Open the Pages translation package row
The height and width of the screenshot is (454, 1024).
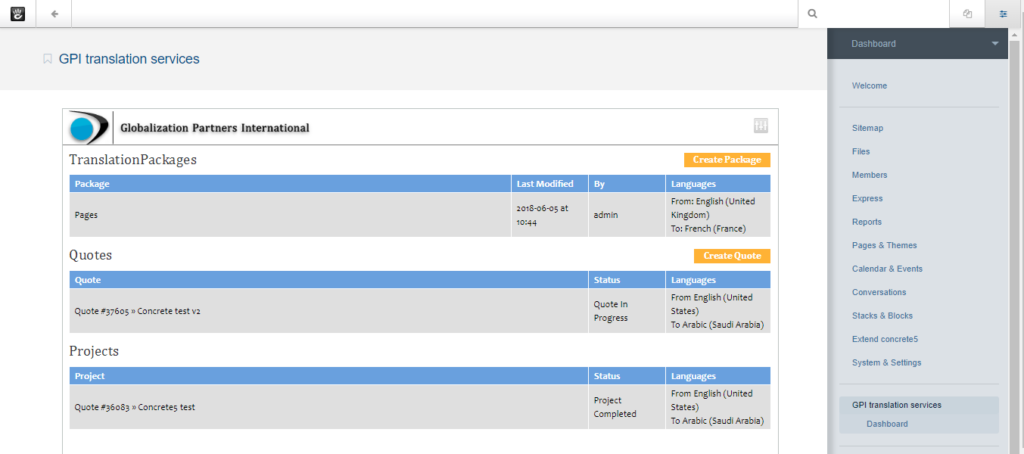pyautogui.click(x=86, y=214)
